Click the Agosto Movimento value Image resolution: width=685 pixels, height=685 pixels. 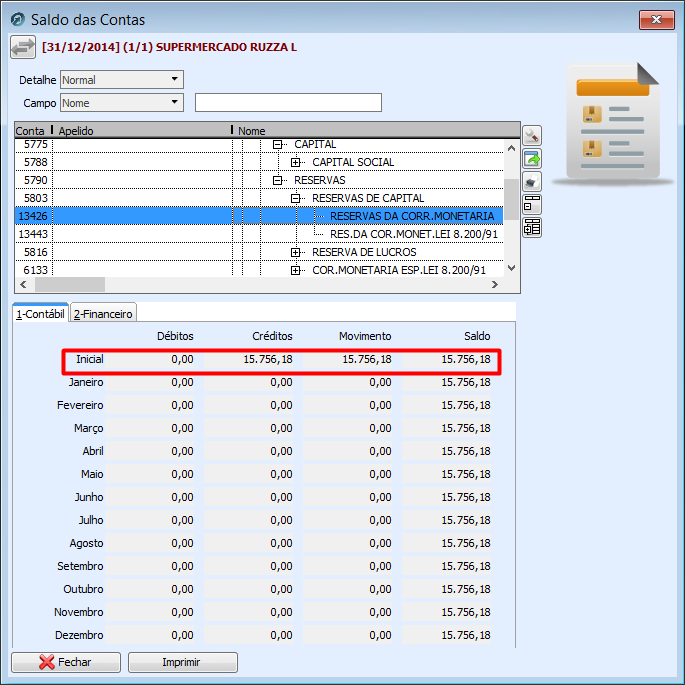(380, 543)
